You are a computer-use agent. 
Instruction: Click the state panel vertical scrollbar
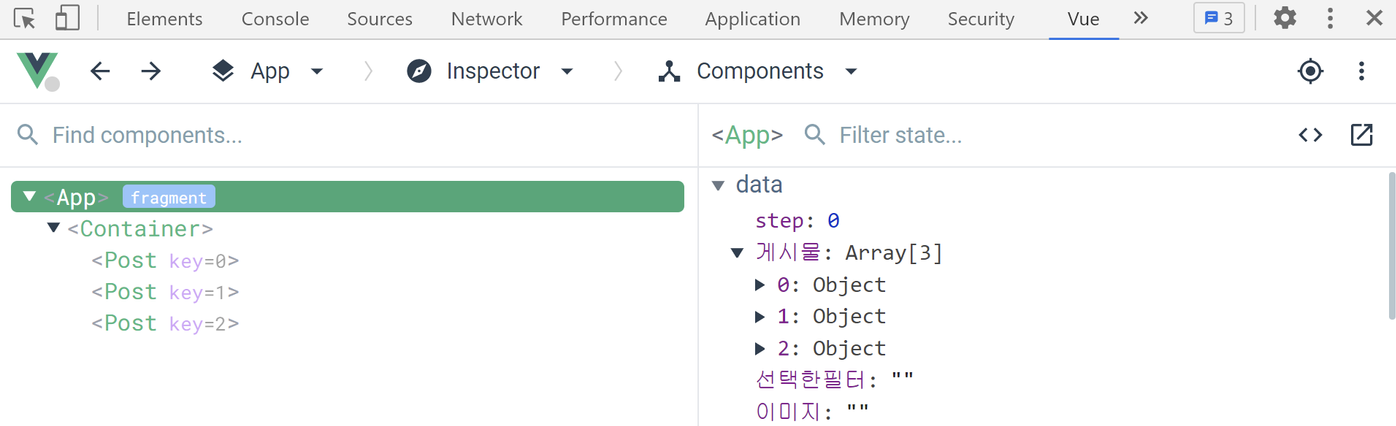tap(1391, 246)
